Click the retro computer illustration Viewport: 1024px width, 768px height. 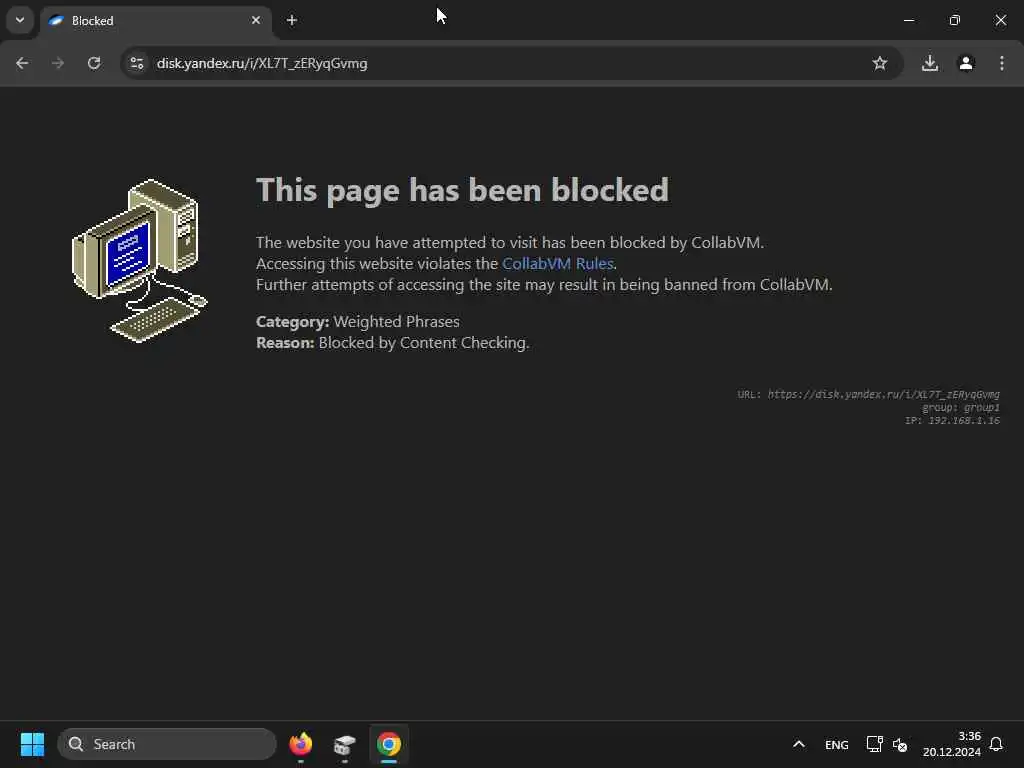tap(140, 260)
